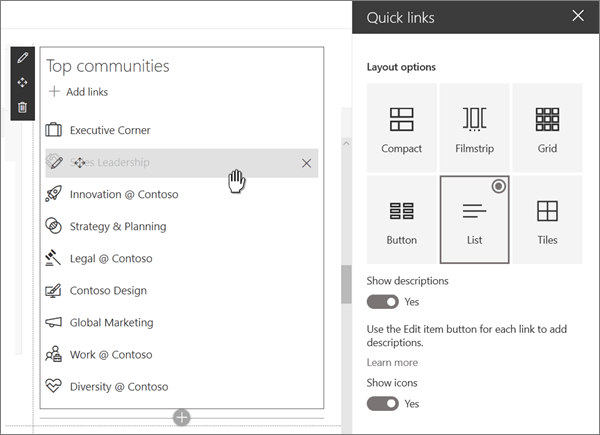Open the Innovation @ Contoso link

point(124,194)
